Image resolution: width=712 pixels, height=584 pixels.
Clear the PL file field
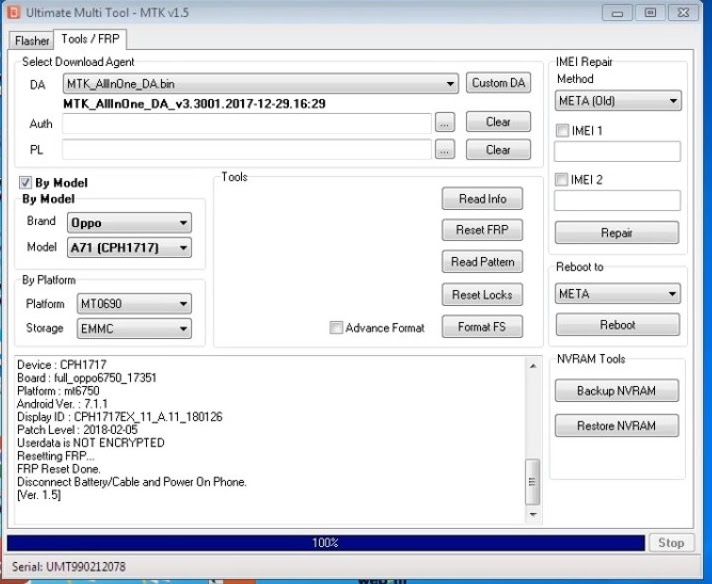click(498, 149)
